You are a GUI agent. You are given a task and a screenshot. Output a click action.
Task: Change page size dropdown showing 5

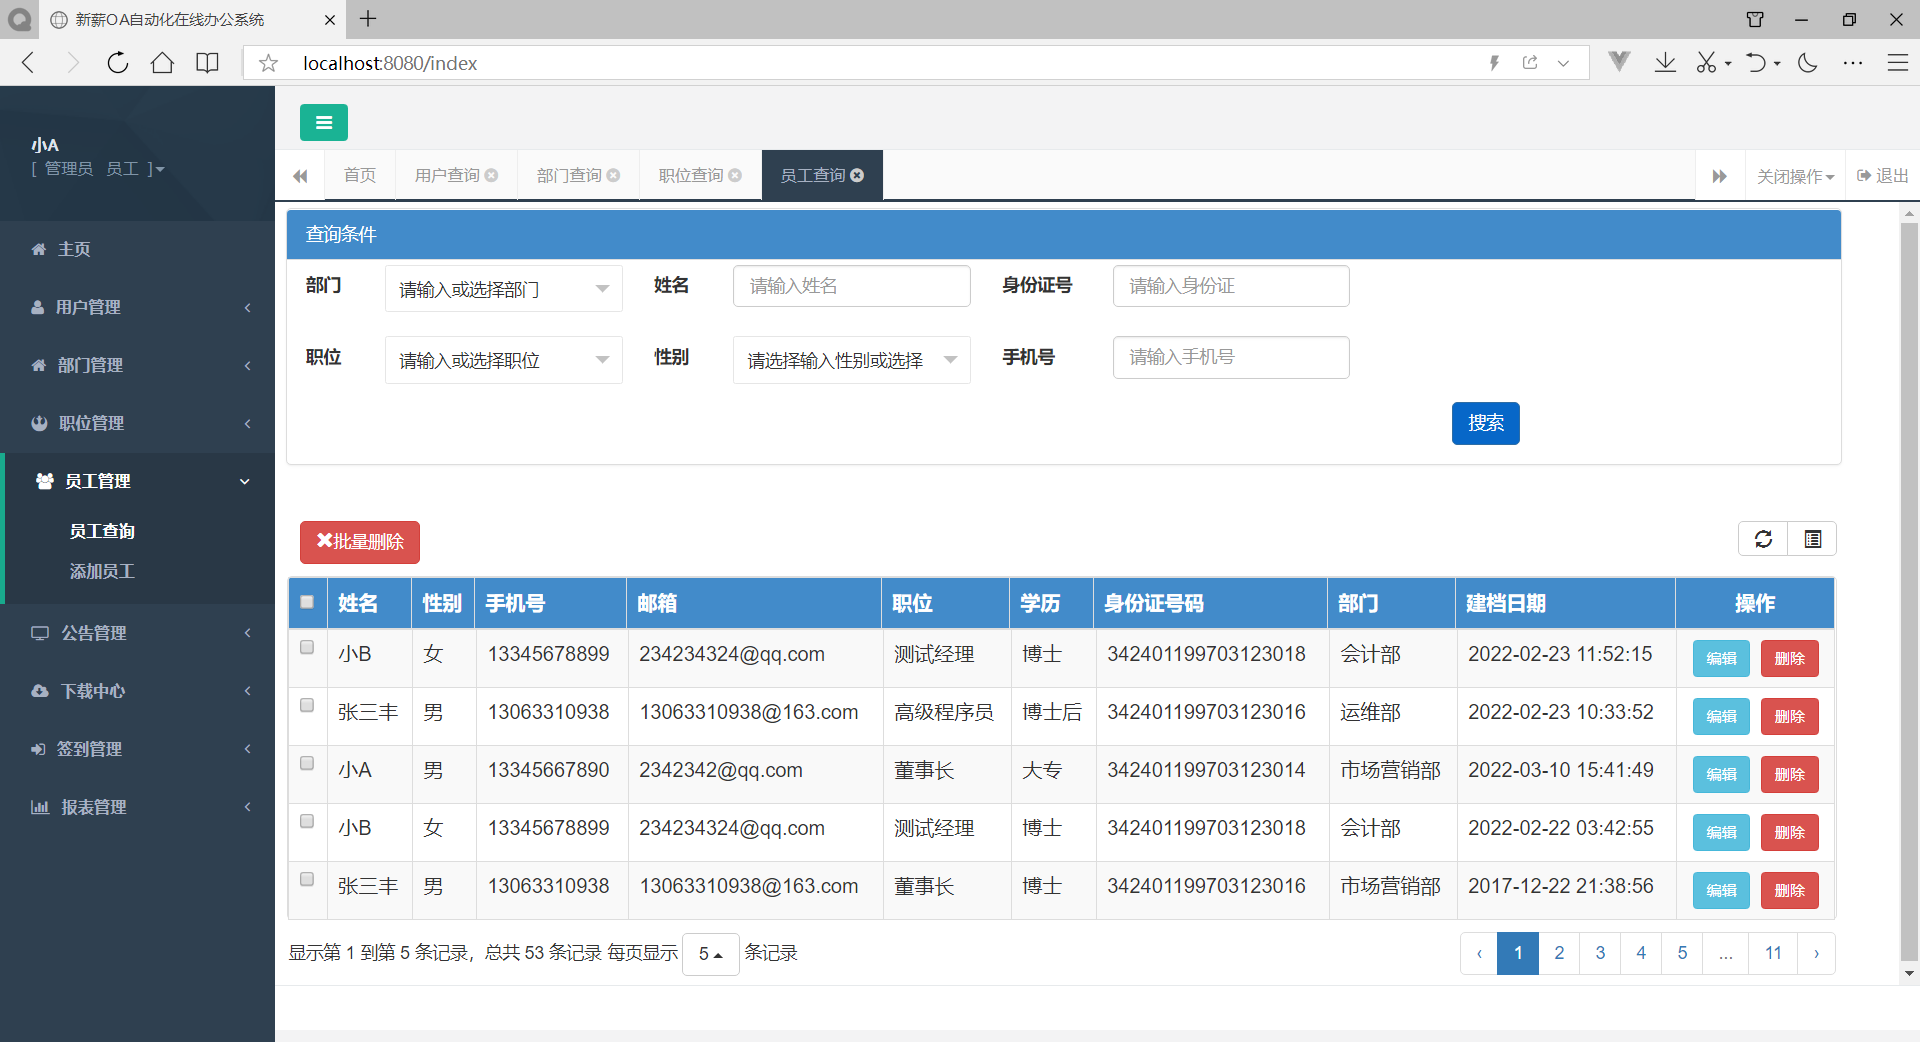pyautogui.click(x=710, y=954)
